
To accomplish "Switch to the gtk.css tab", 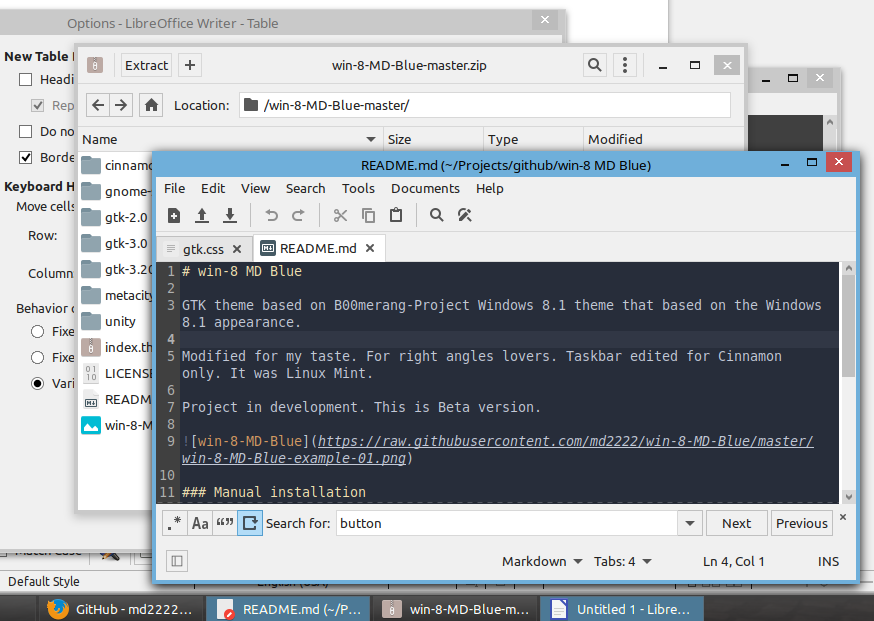I will pyautogui.click(x=203, y=249).
